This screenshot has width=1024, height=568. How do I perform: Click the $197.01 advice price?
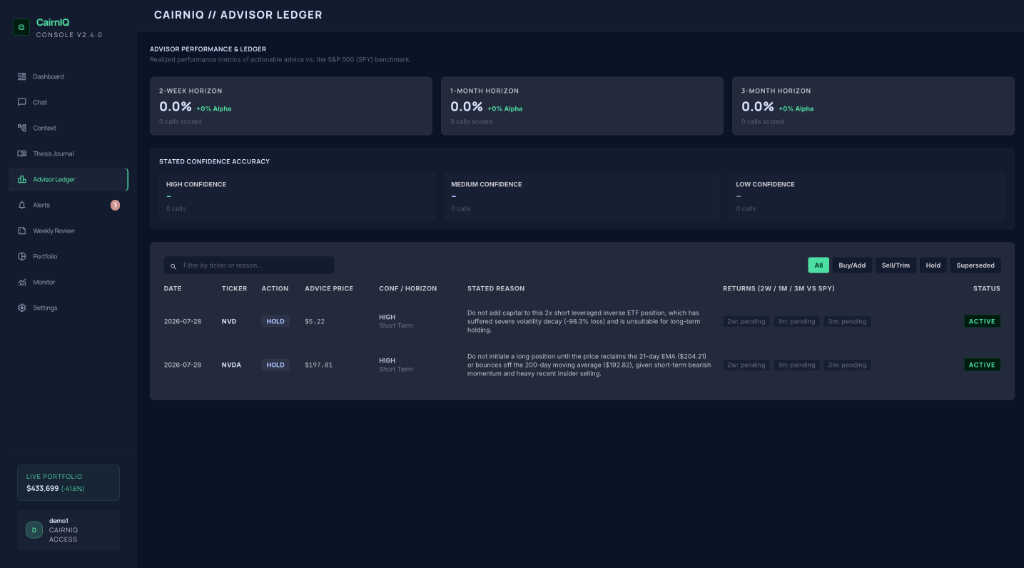pos(318,365)
